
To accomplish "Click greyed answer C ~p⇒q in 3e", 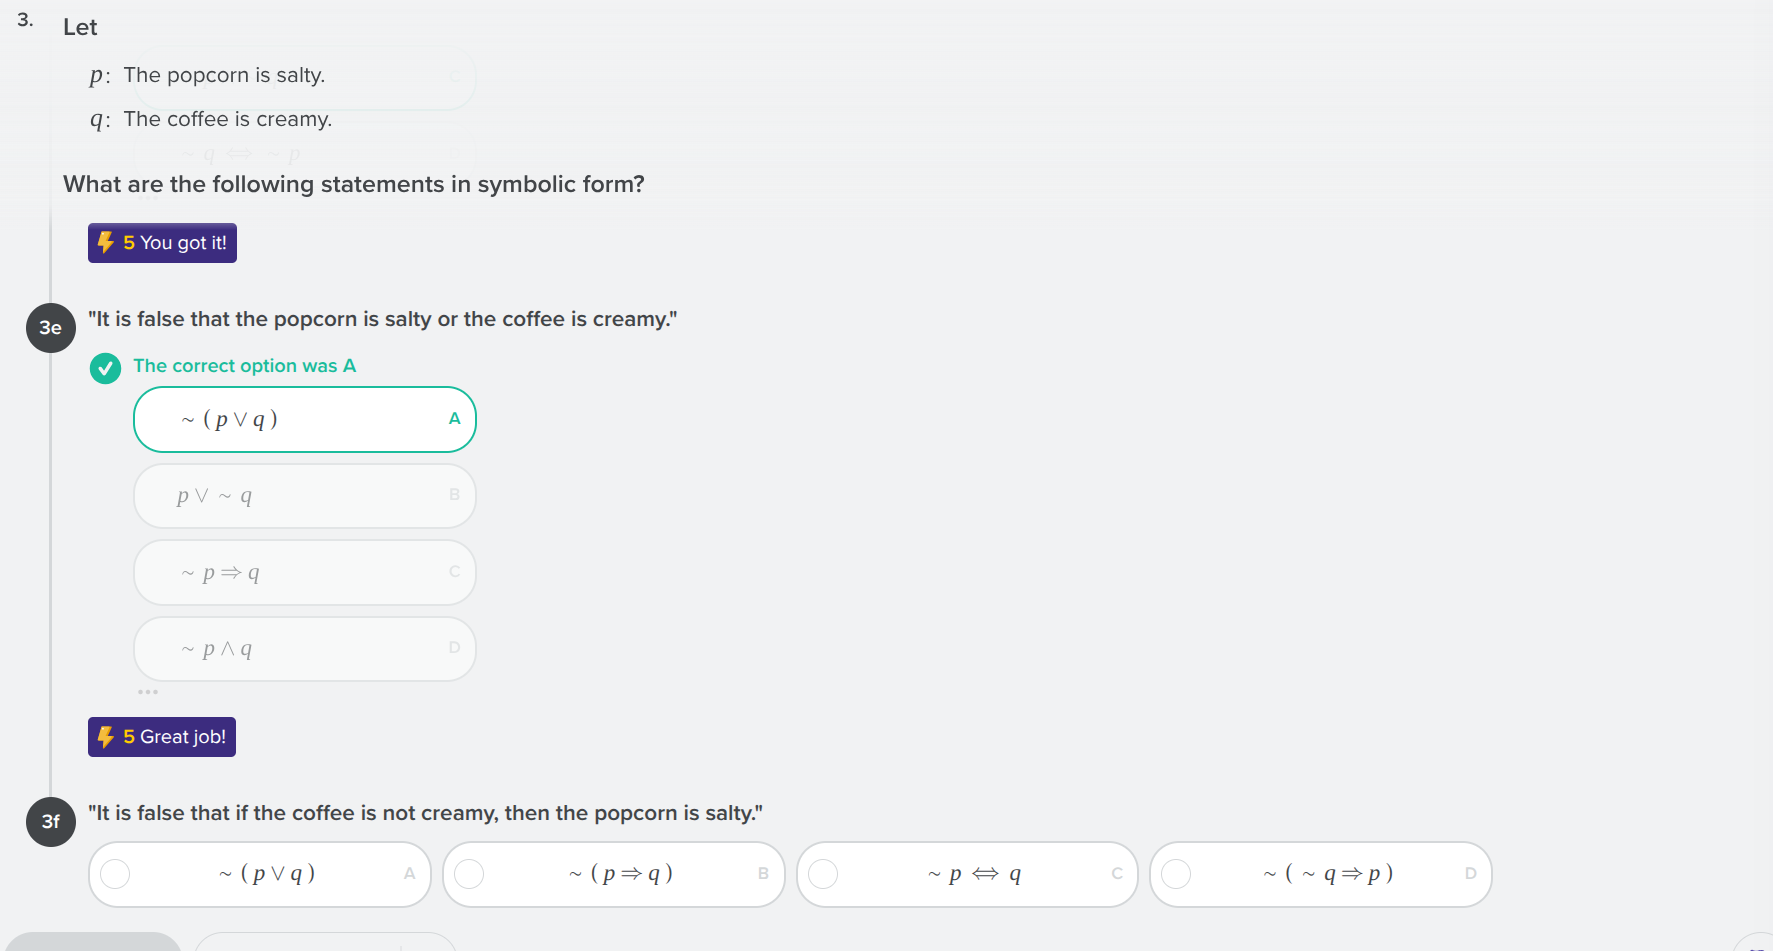I will click(x=304, y=573).
